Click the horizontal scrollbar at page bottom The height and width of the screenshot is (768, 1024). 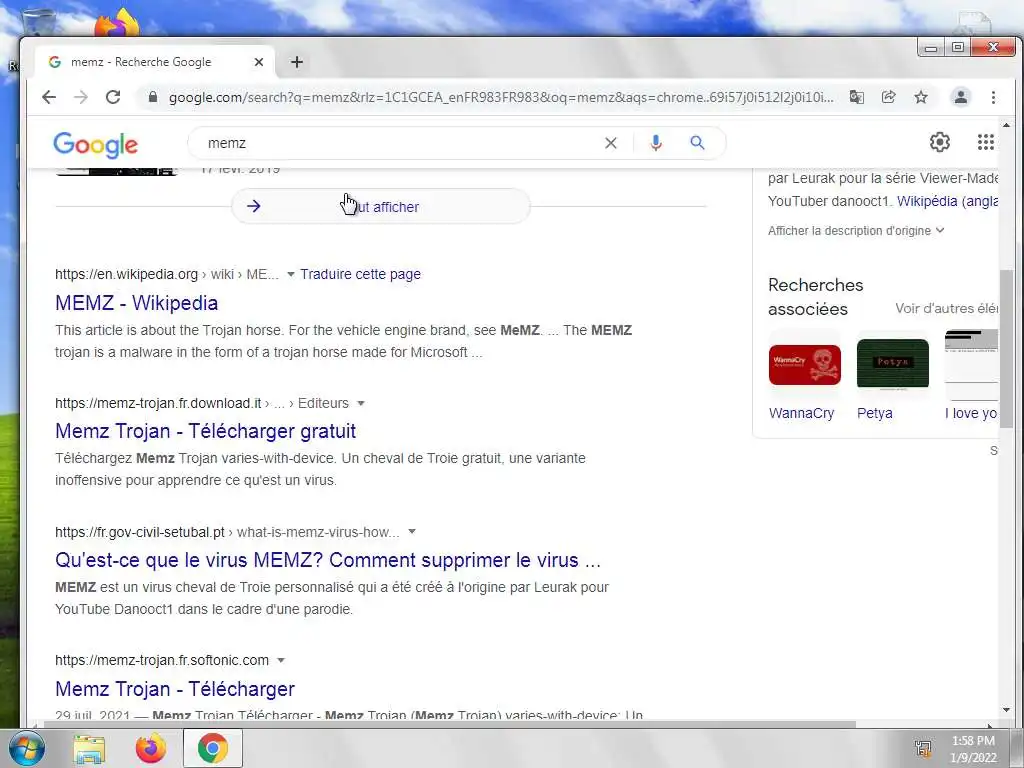click(450, 724)
